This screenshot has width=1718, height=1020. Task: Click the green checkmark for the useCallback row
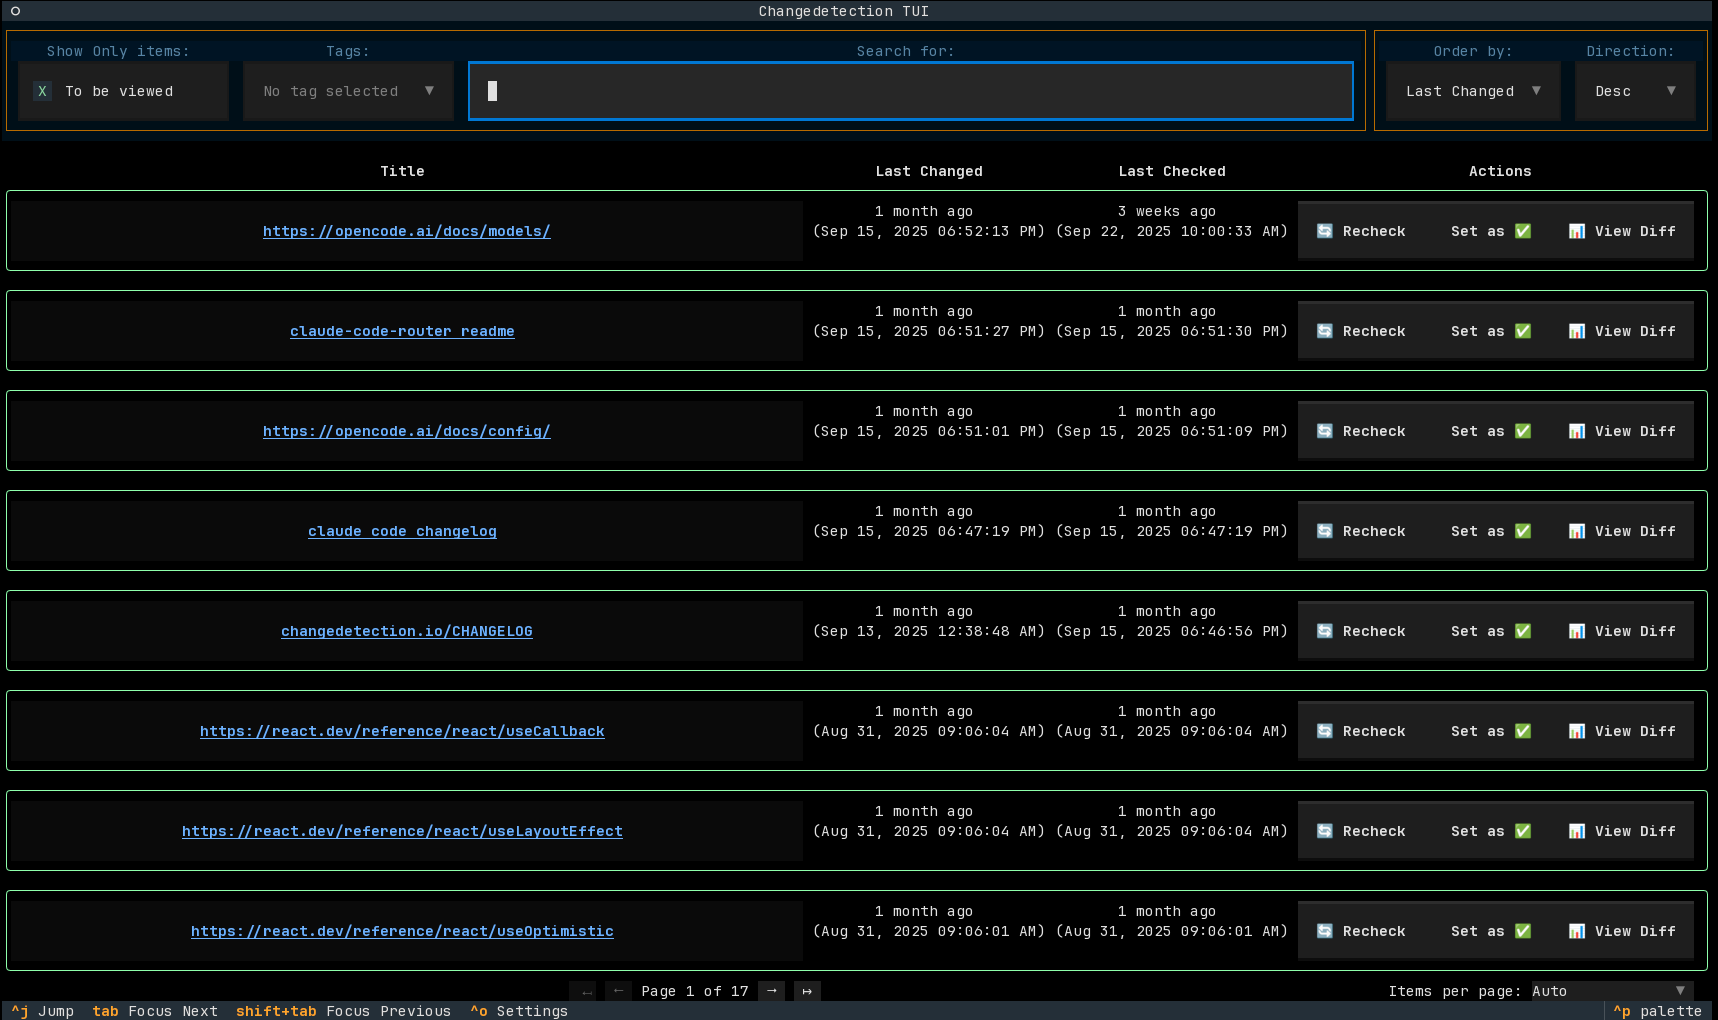click(1522, 731)
